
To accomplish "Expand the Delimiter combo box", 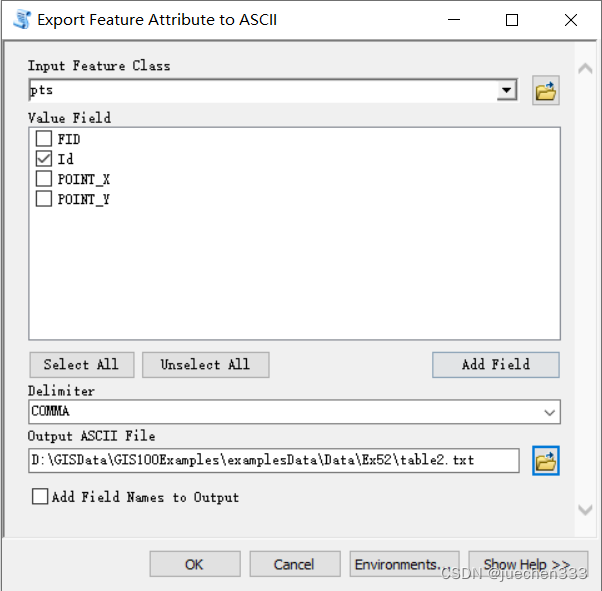I will pos(549,411).
